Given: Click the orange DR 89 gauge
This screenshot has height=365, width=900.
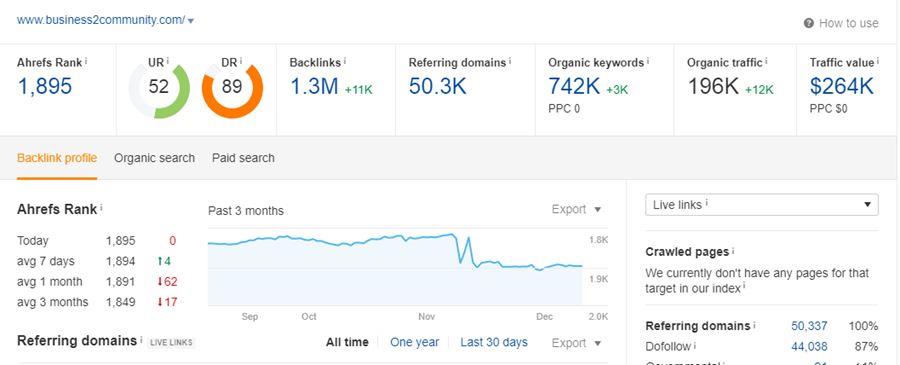Looking at the screenshot, I should point(232,88).
